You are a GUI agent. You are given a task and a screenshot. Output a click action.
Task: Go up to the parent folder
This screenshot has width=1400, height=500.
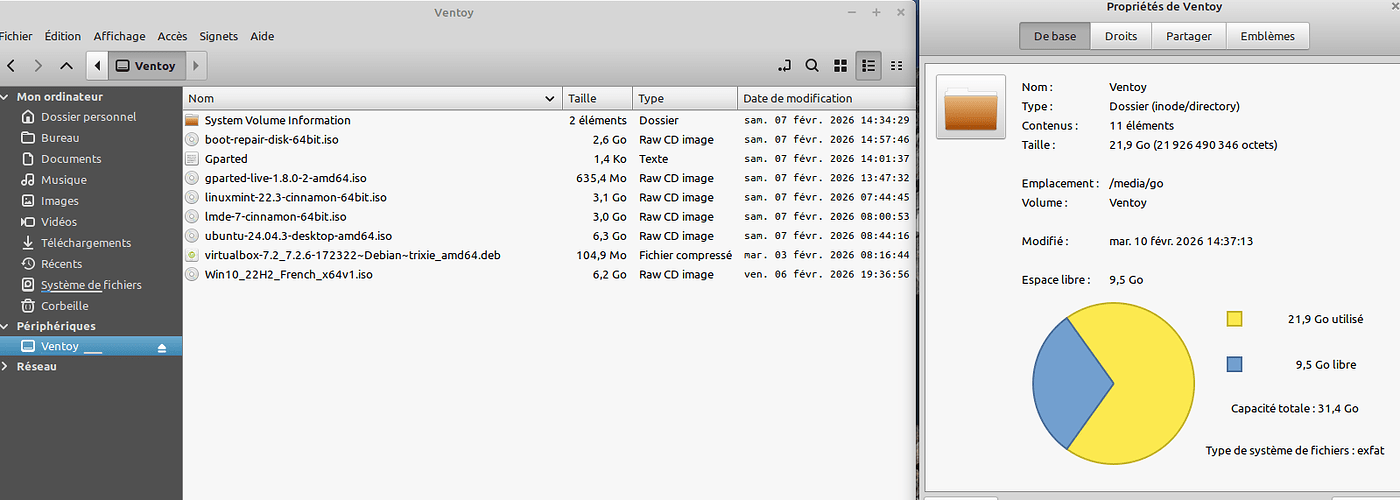coord(66,66)
